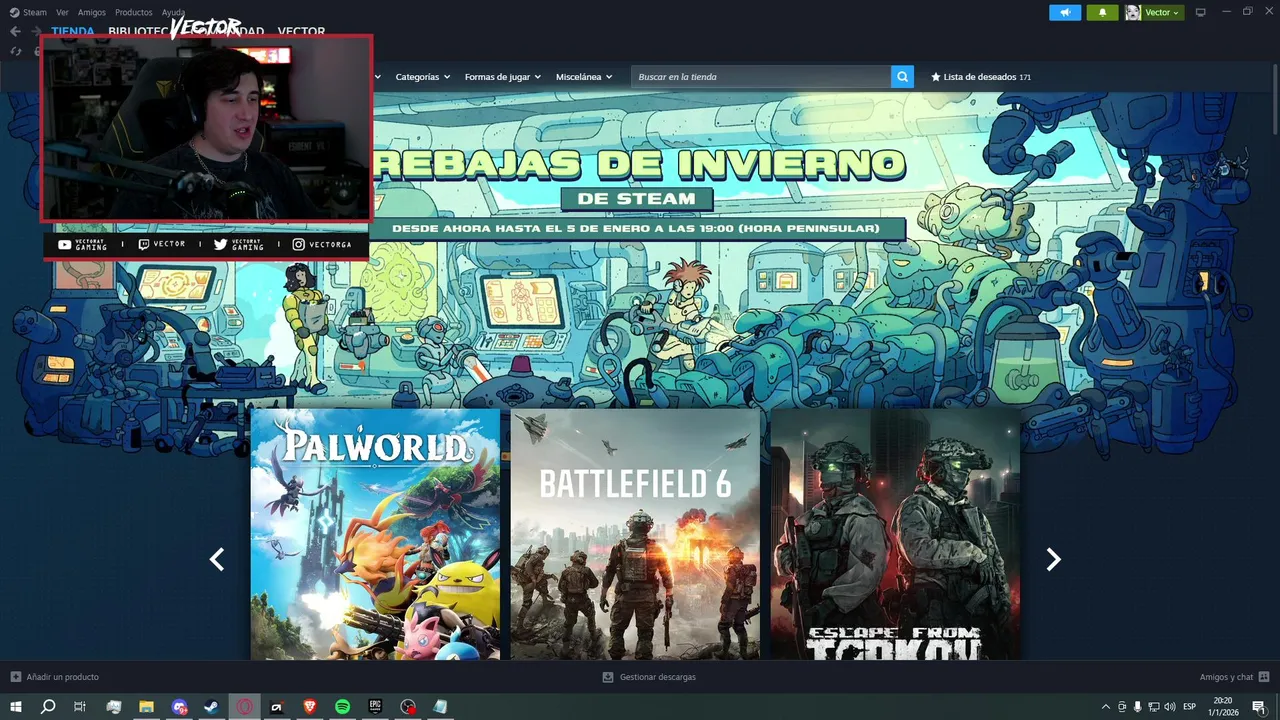Open the Amigos menu
The width and height of the screenshot is (1280, 720).
[91, 12]
